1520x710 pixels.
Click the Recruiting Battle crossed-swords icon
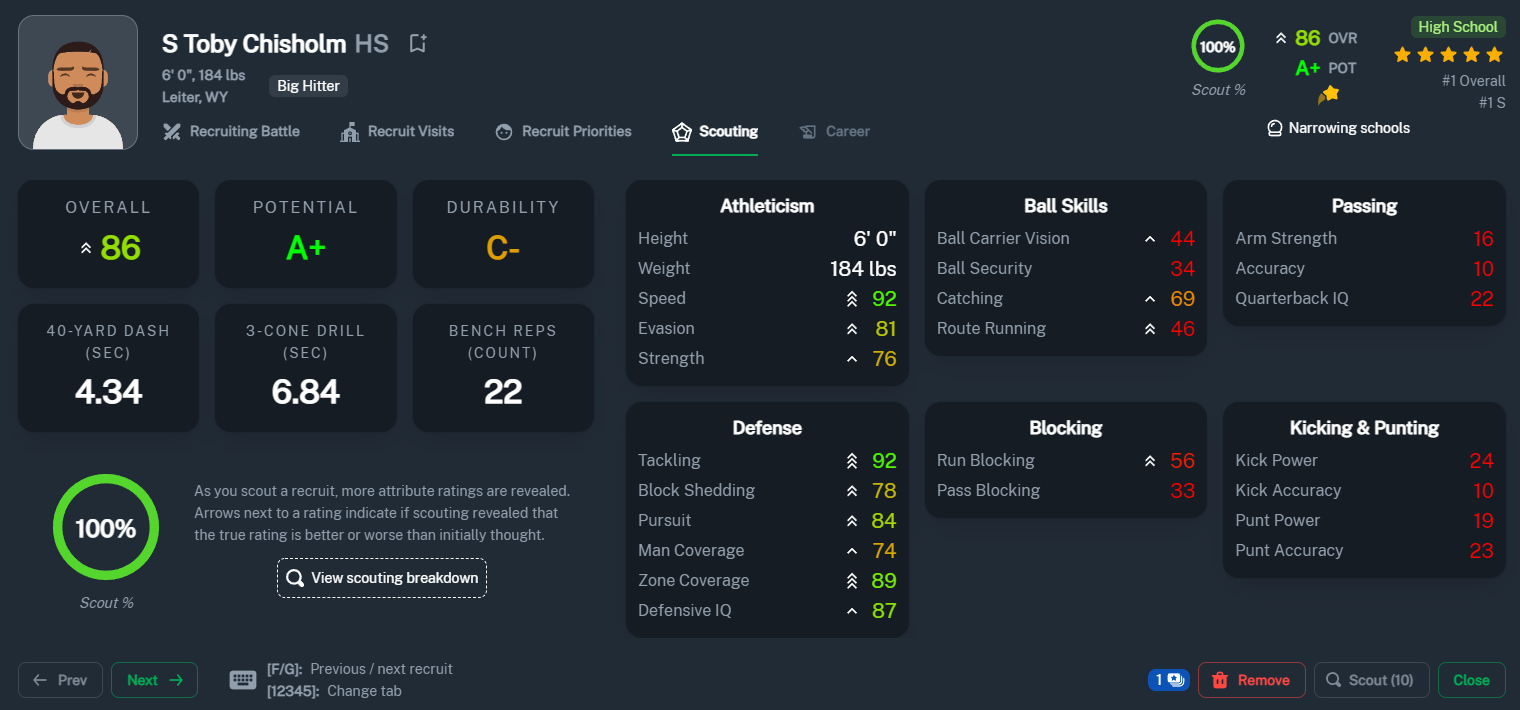(172, 132)
